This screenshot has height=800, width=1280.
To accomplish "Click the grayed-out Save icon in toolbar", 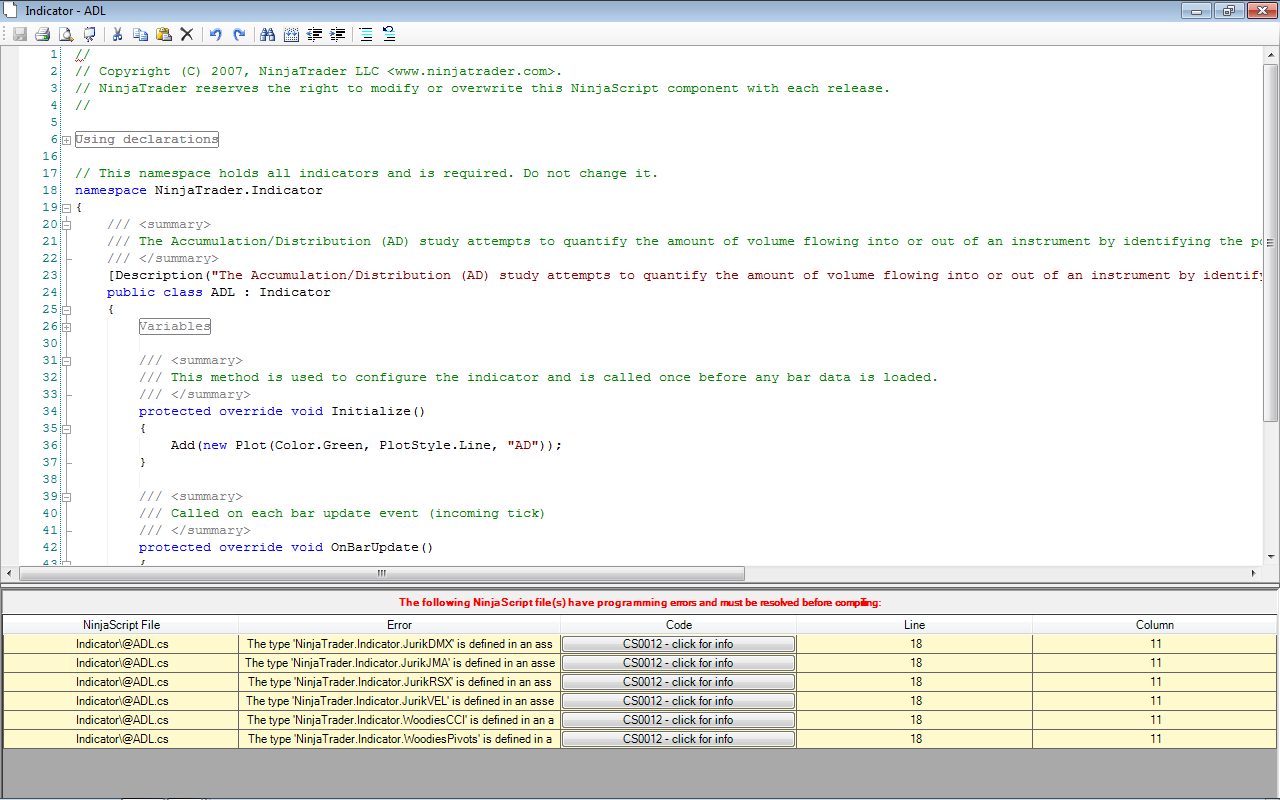I will (20, 34).
